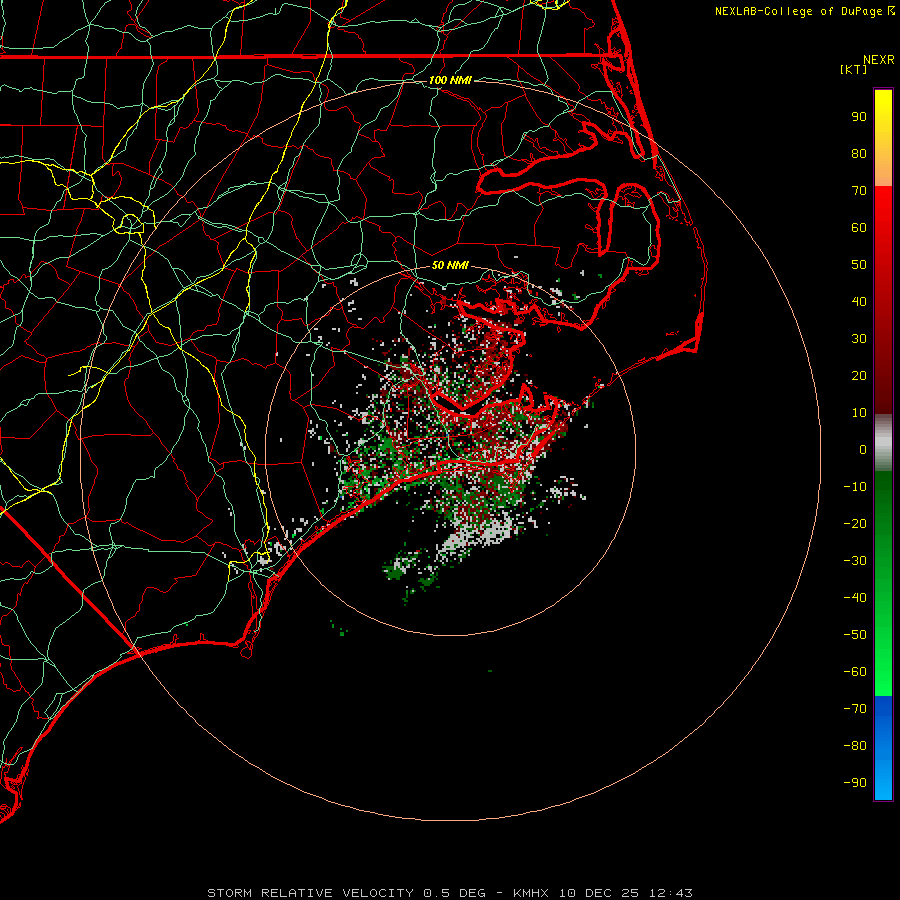Click the -80 value on the velocity scale
Screen dimensions: 900x900
coord(855,746)
